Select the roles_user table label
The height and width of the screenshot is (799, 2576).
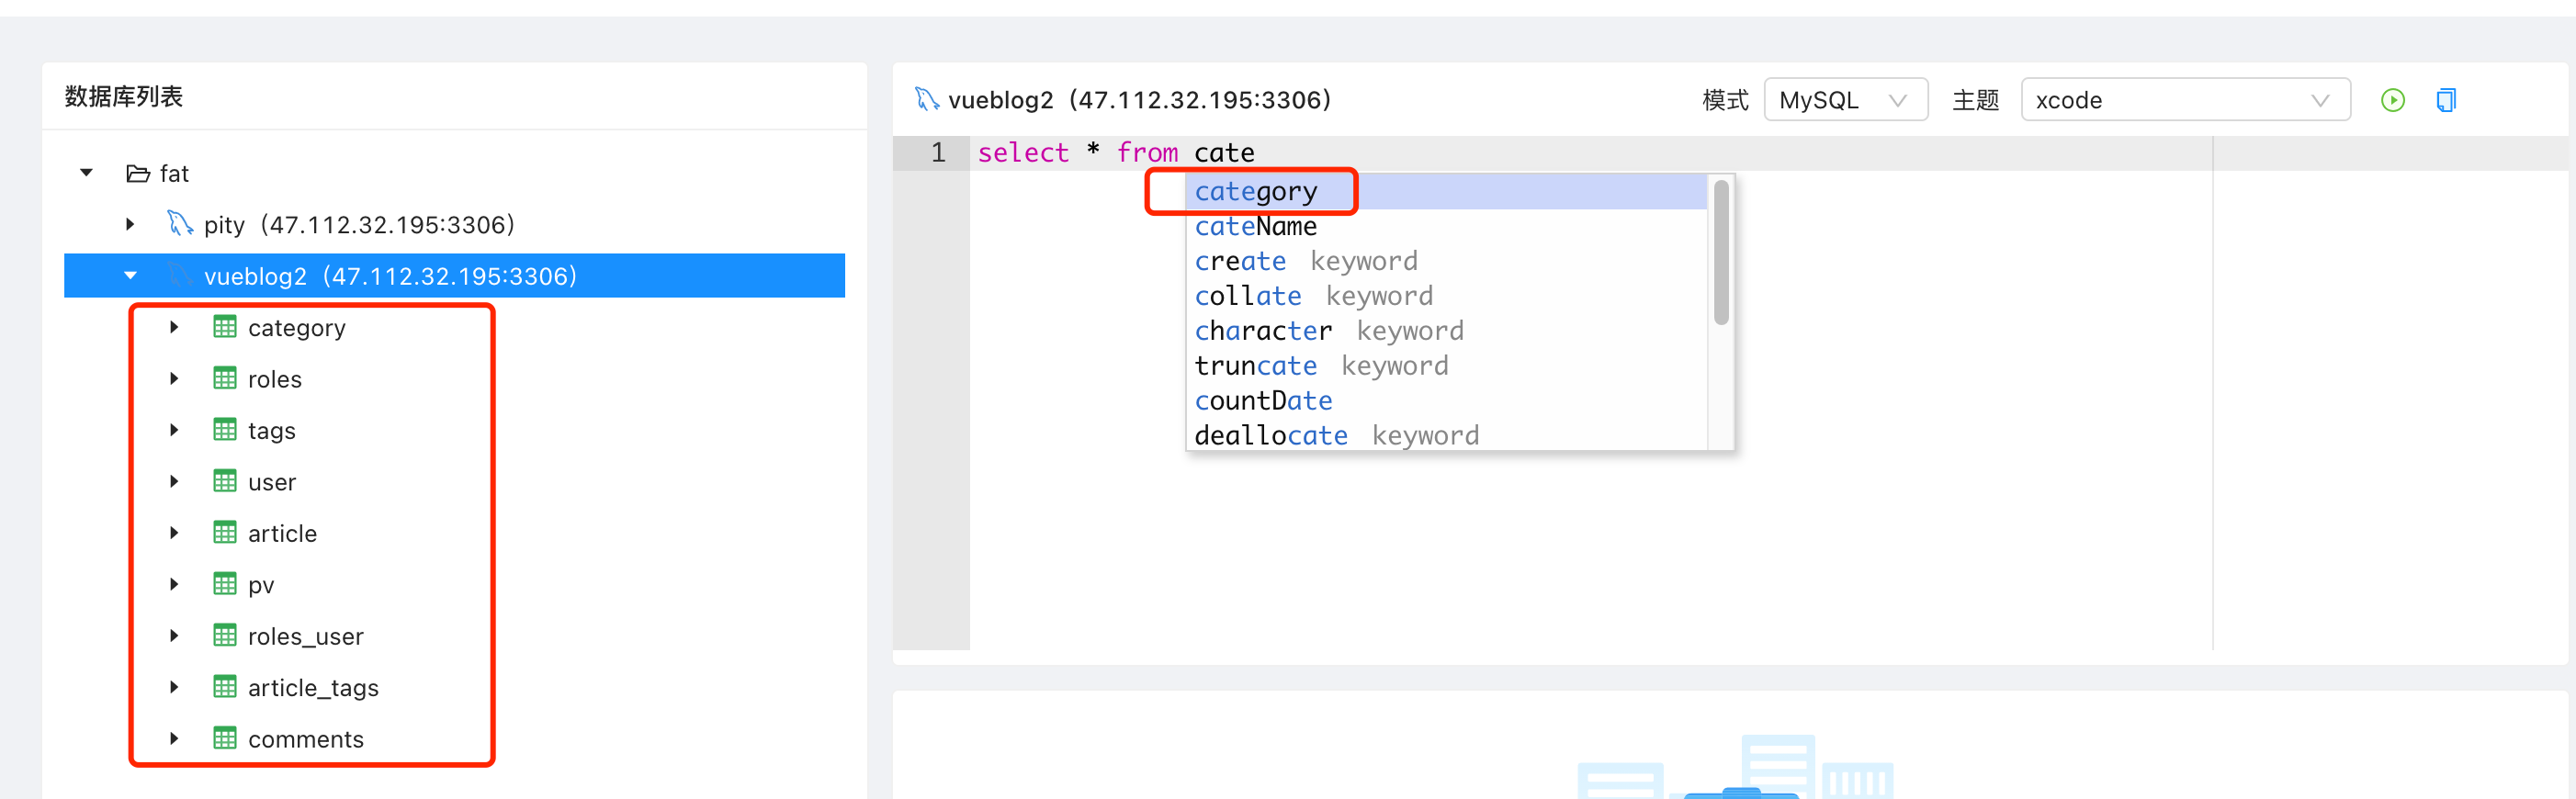coord(306,637)
